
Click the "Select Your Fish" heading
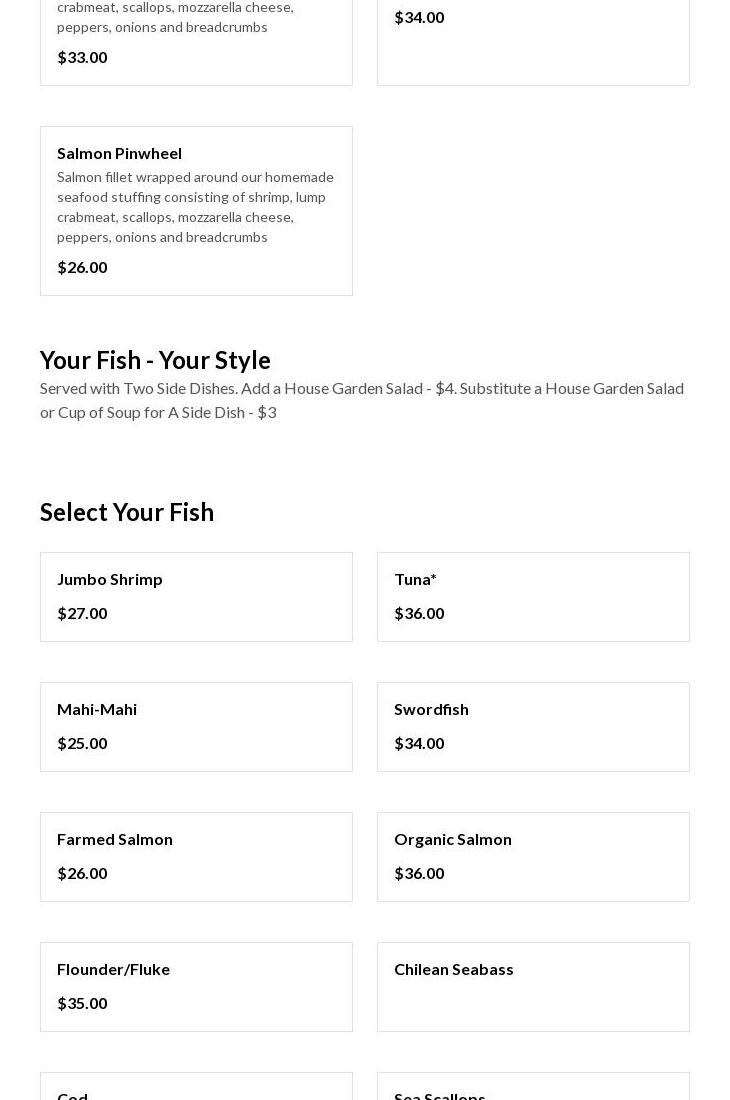127,512
